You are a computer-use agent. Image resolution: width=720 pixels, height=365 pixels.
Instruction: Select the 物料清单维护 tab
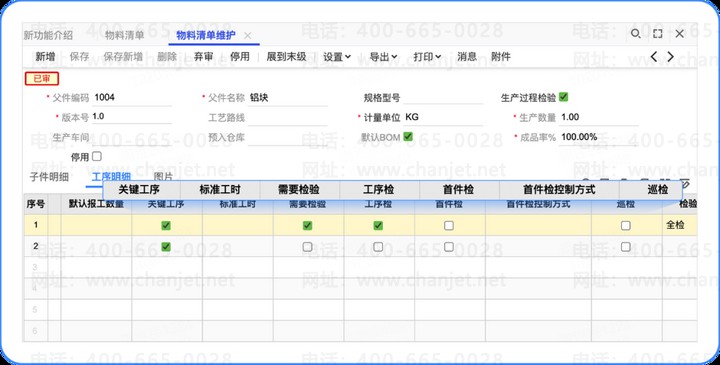pos(206,35)
